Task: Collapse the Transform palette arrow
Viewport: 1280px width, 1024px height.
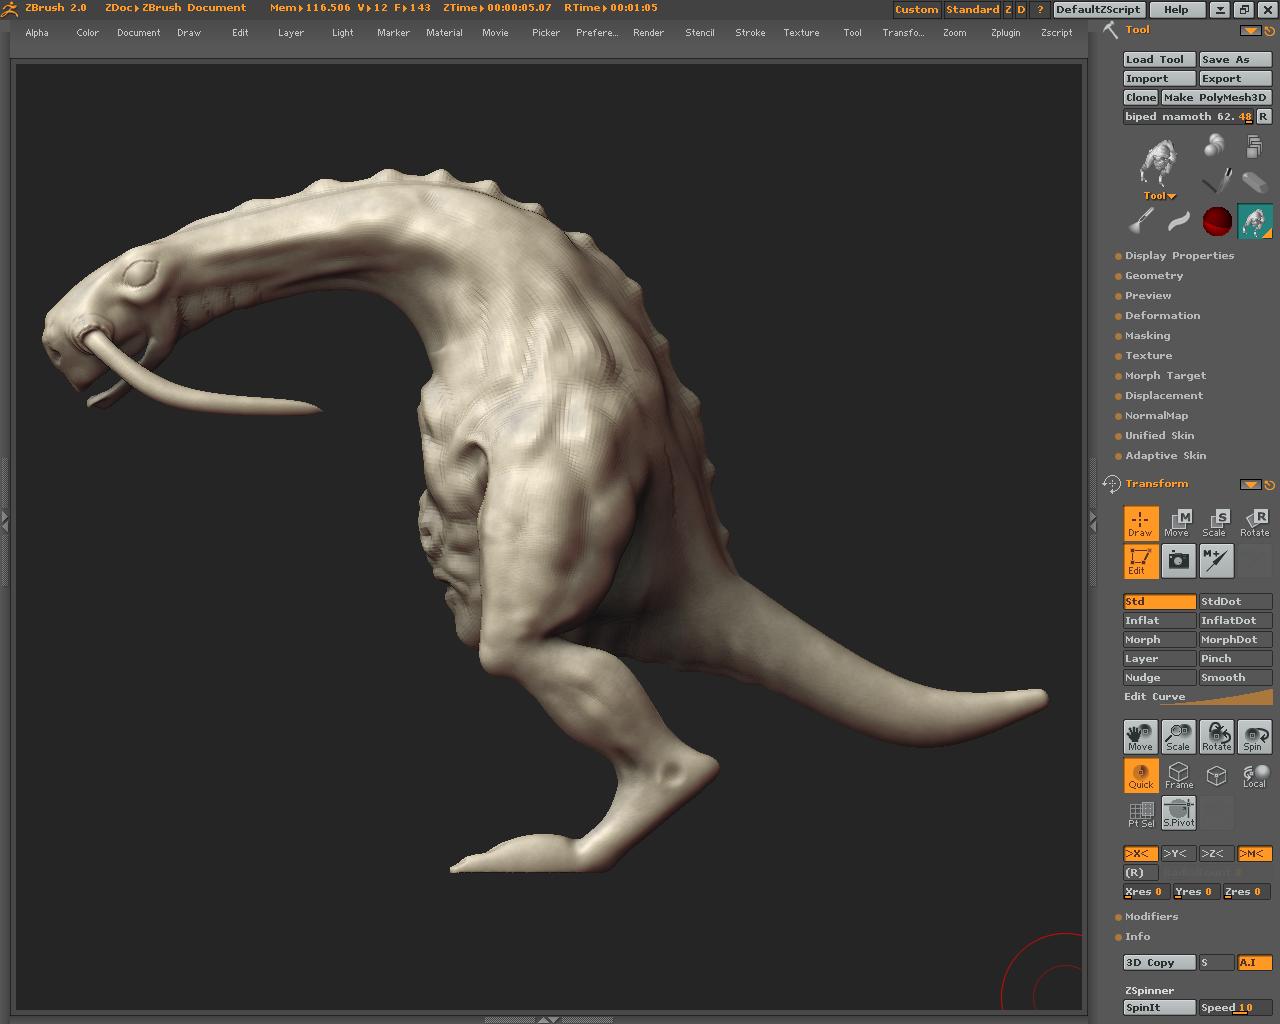Action: pyautogui.click(x=1250, y=484)
